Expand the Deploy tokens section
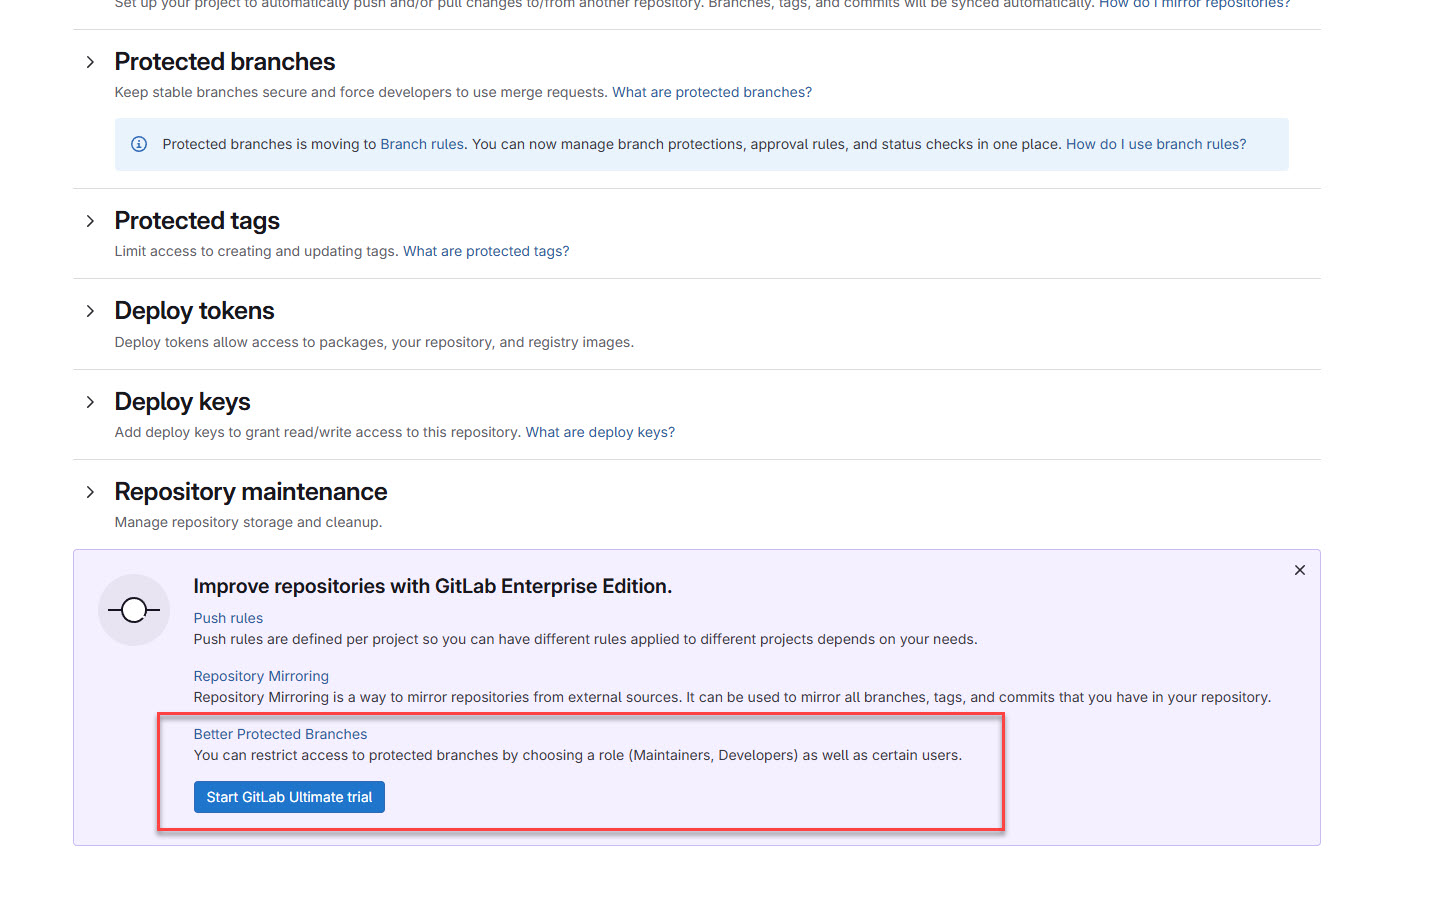 [x=90, y=311]
